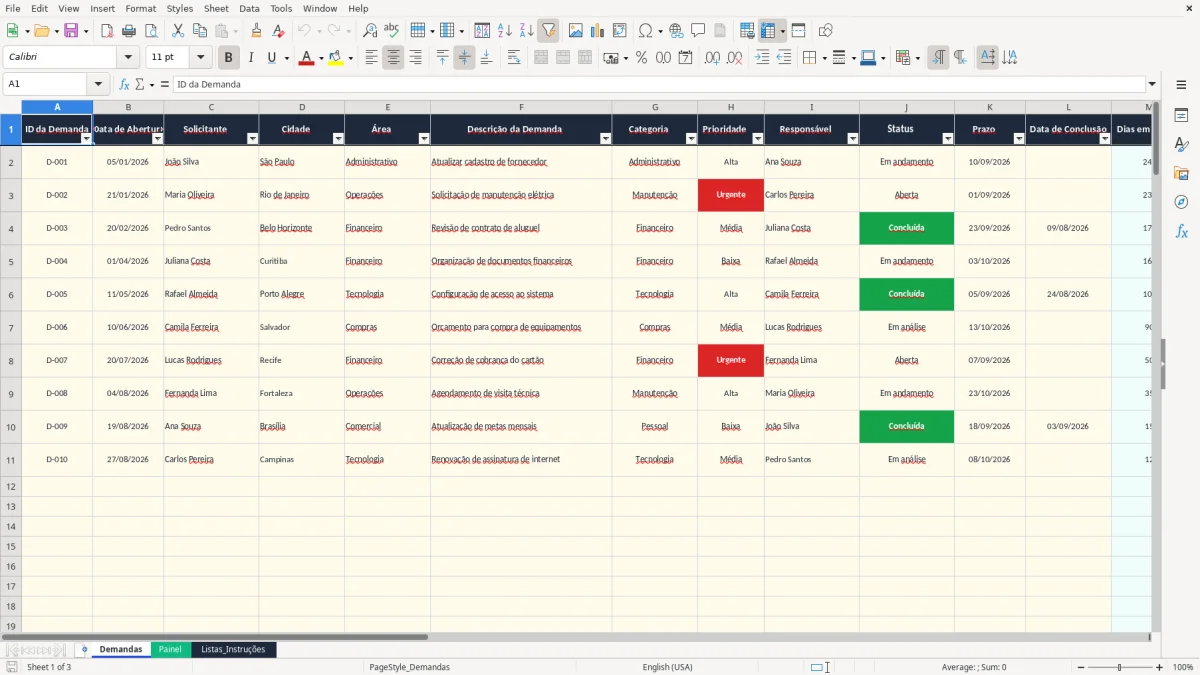Screen dimensions: 1200x675
Task: Click the zoom slider handle
Action: tap(1120, 667)
